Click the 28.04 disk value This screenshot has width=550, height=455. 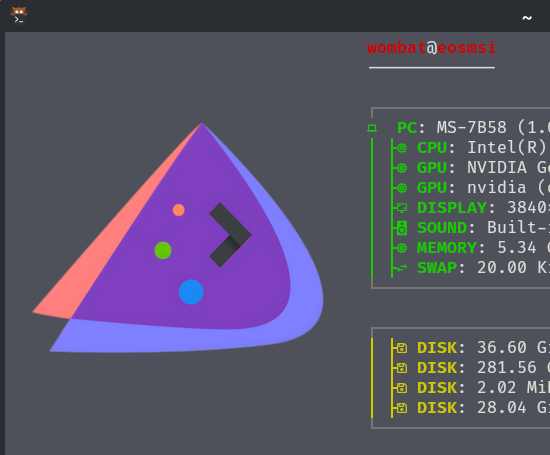(x=502, y=408)
